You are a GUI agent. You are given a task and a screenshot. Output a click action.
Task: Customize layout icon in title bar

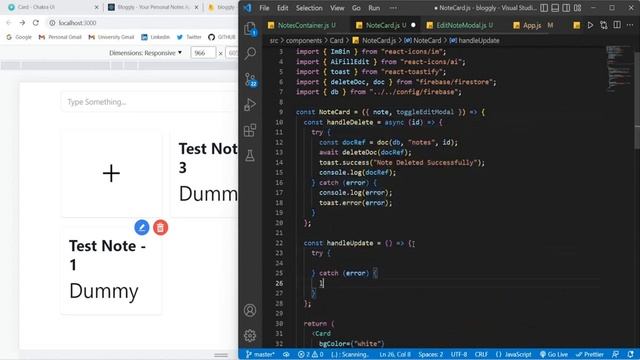[x=578, y=8]
